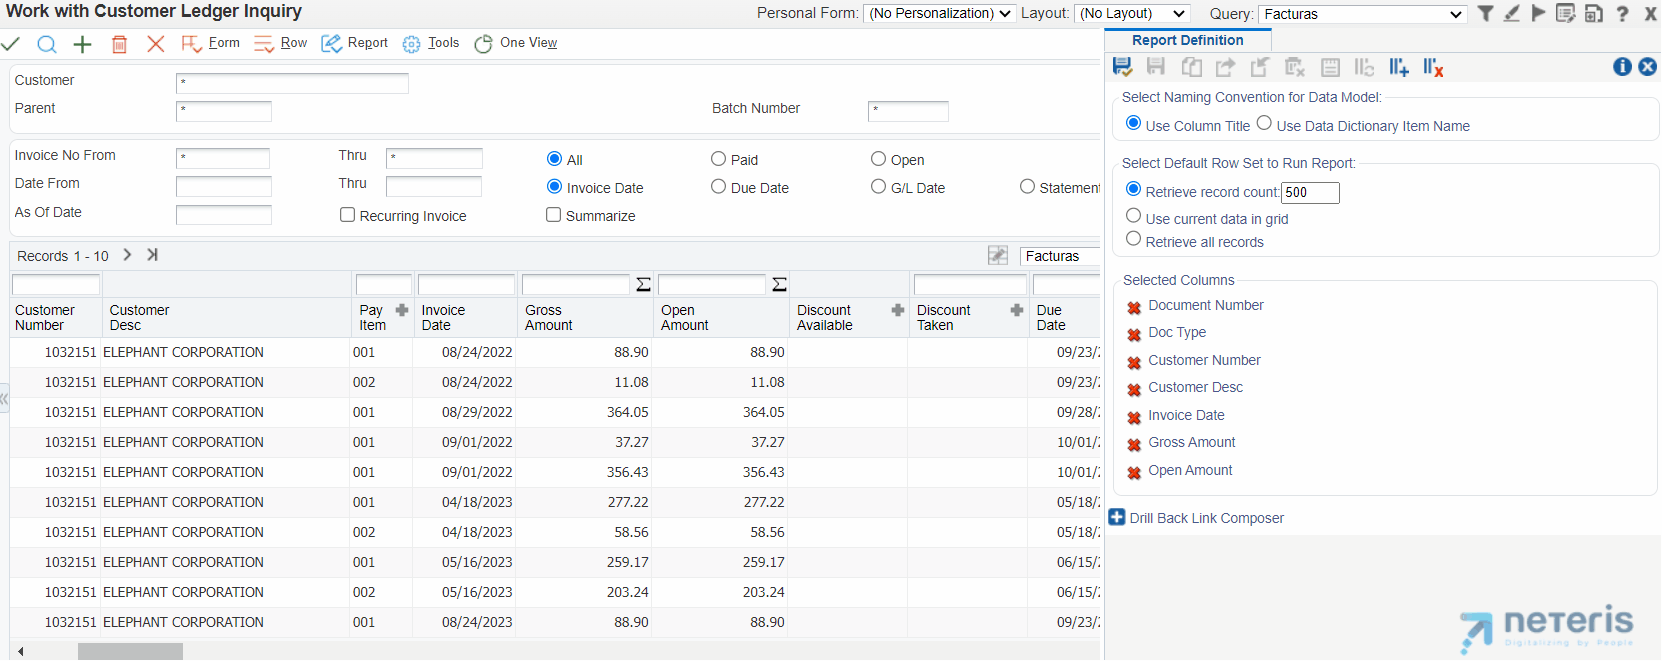
Task: Click the One View button
Action: (x=516, y=43)
